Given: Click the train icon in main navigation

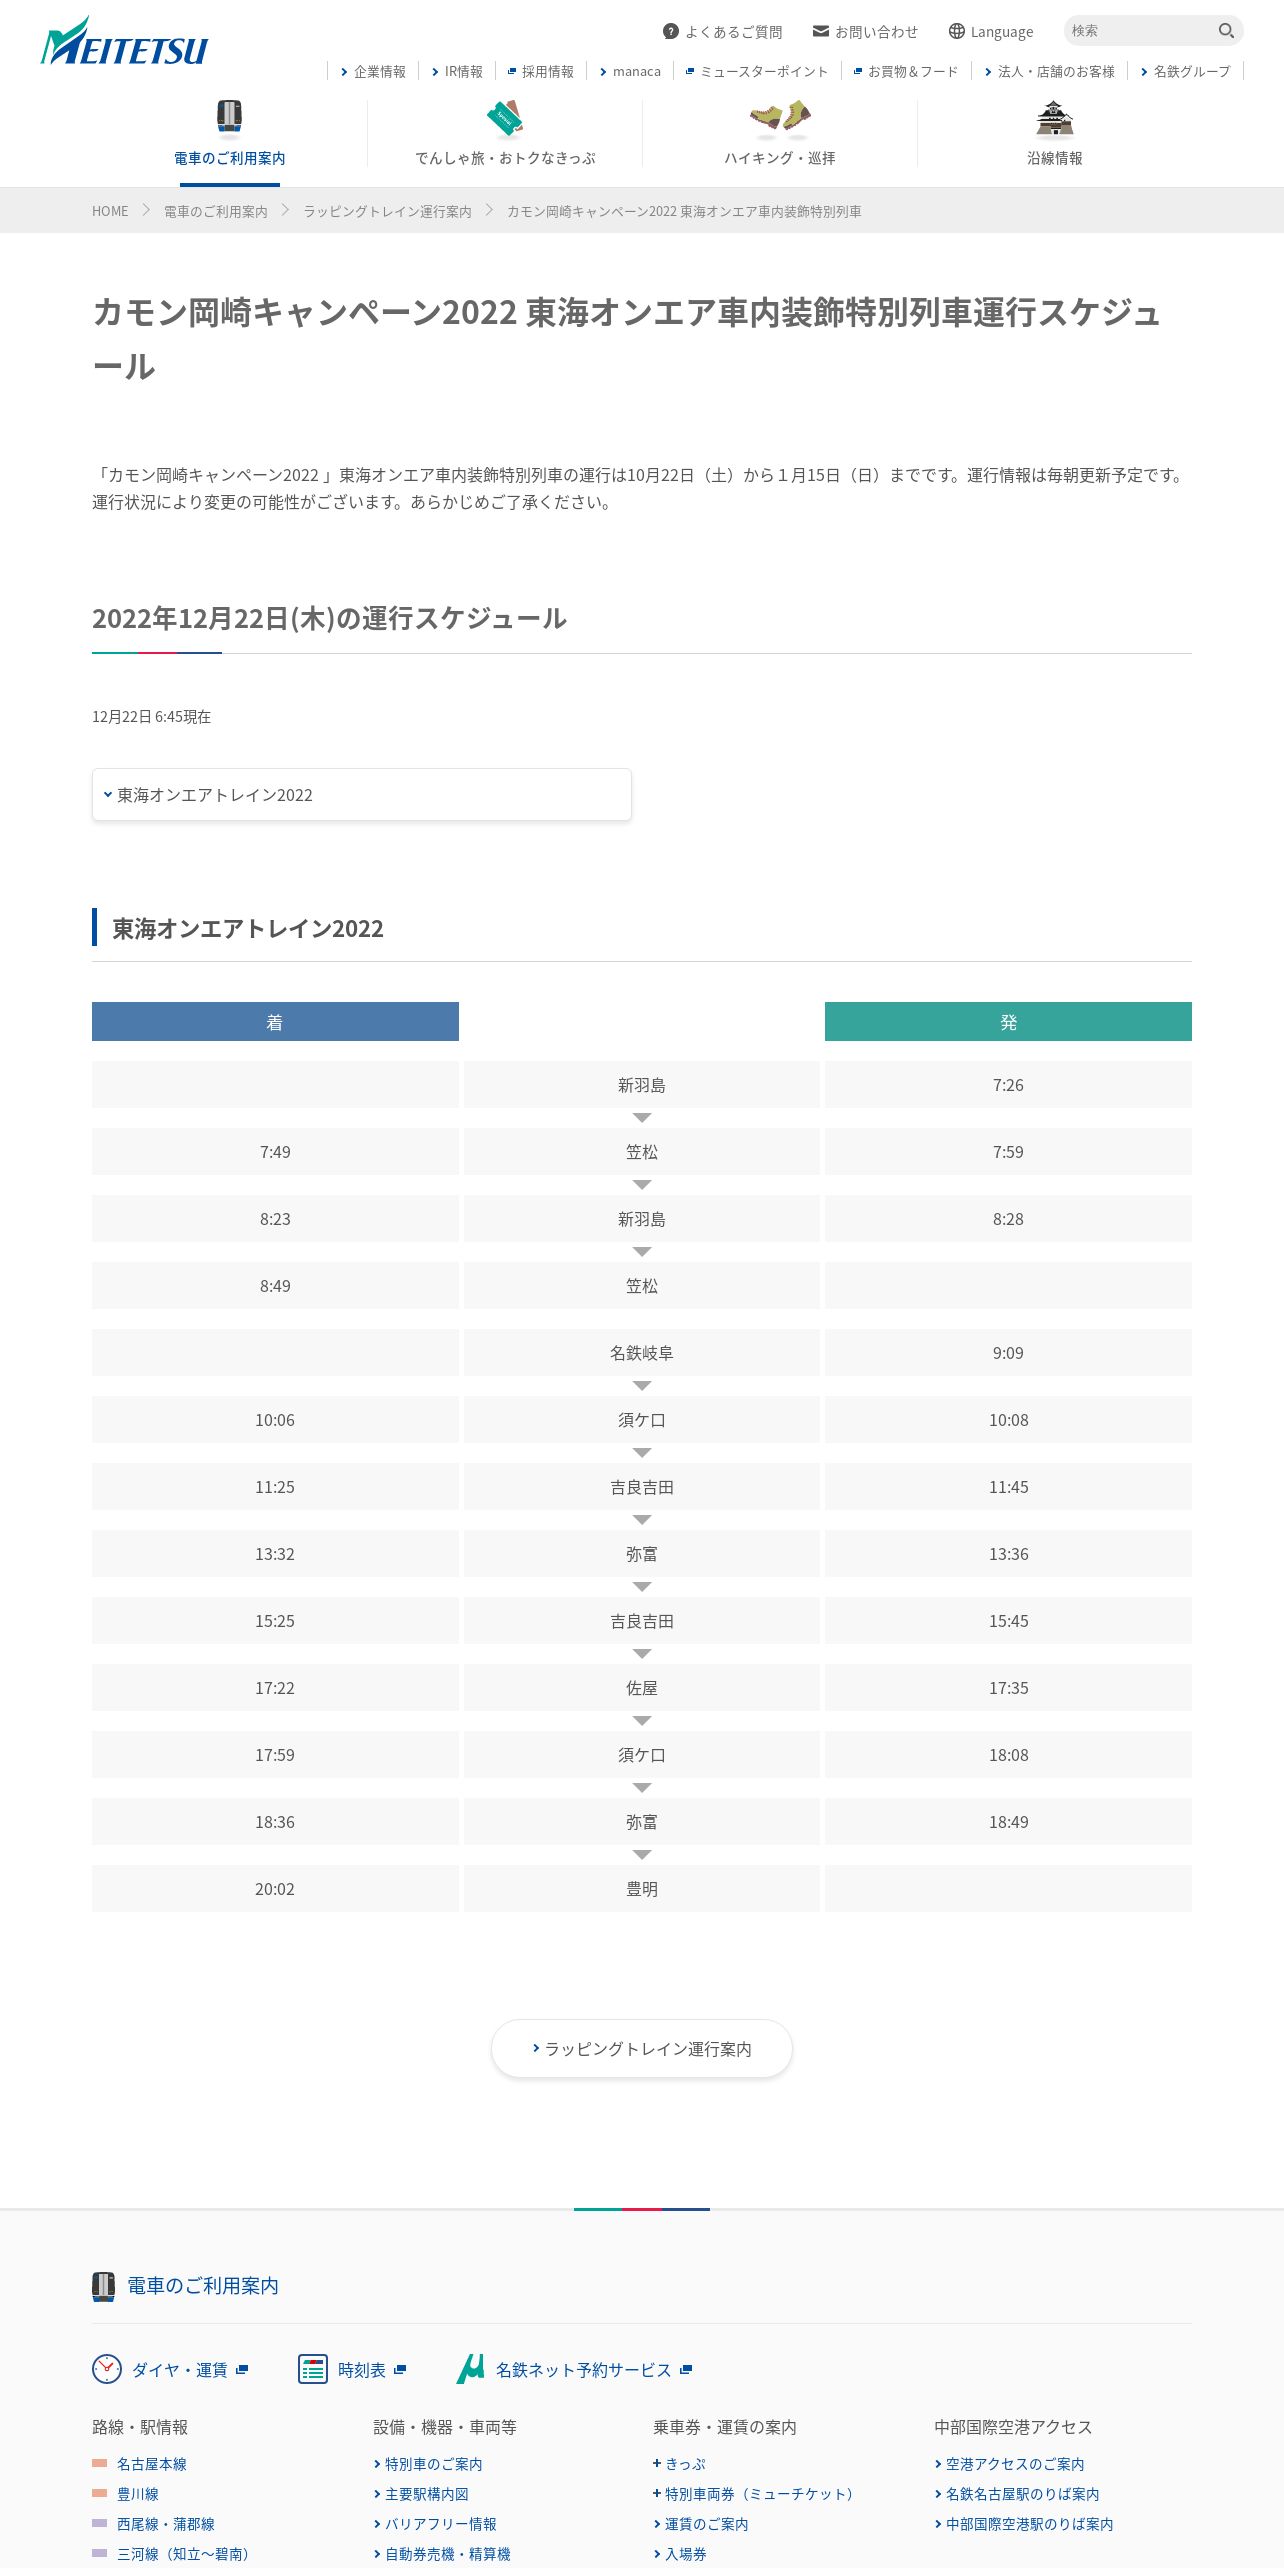Looking at the screenshot, I should pos(229,117).
